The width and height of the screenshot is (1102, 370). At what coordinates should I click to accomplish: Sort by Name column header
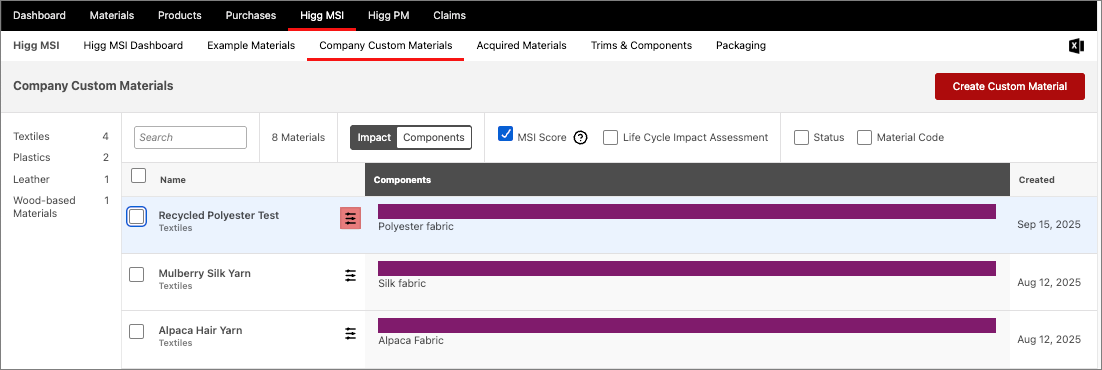tap(173, 180)
